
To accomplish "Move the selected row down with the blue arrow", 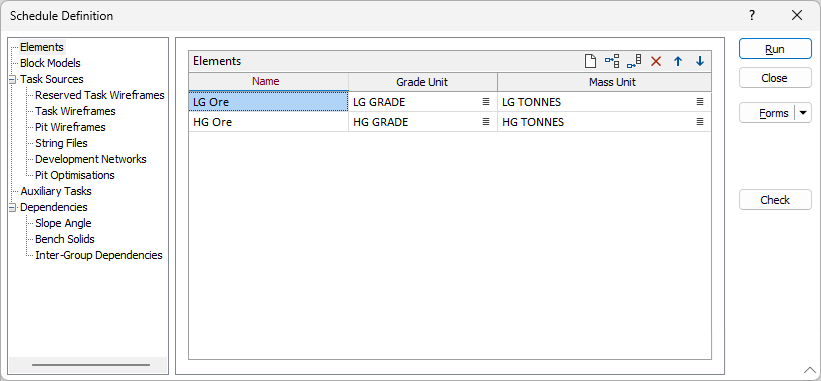I will [700, 61].
